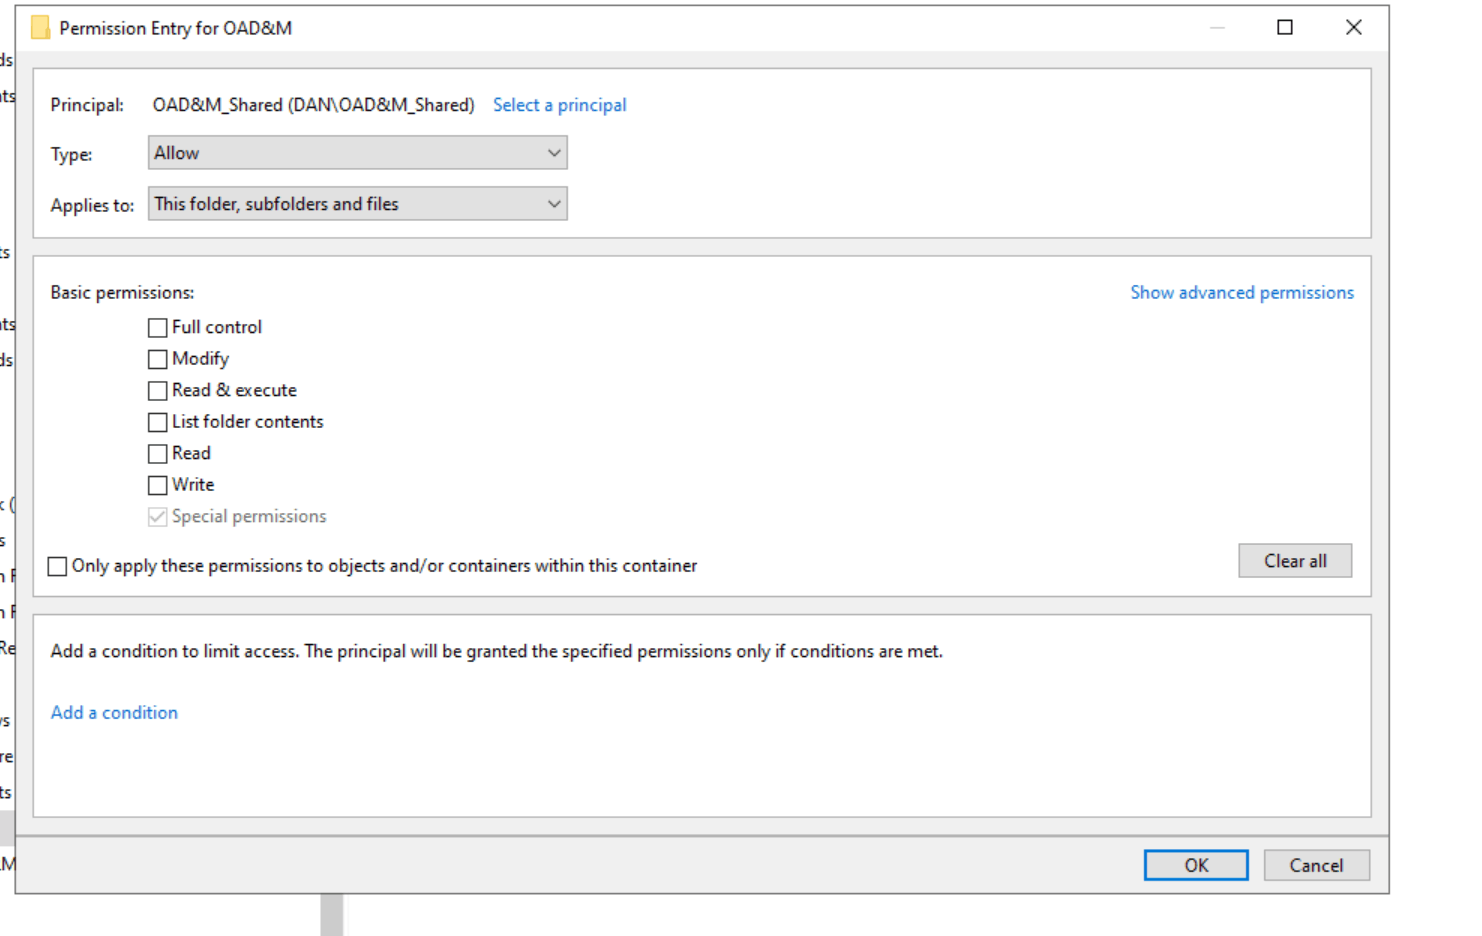This screenshot has width=1482, height=936.
Task: Click the Clear all button
Action: pos(1295,561)
